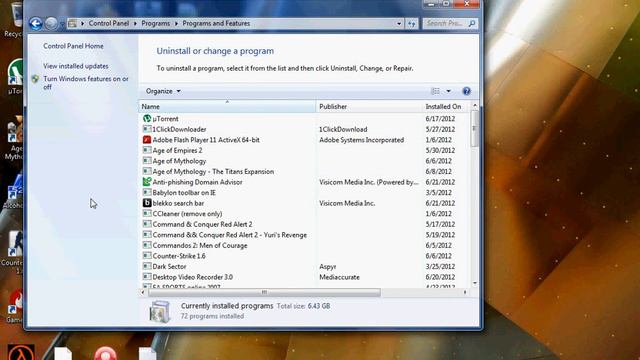Select the 1ClickDownloader entry
640x360 pixels.
pos(179,129)
